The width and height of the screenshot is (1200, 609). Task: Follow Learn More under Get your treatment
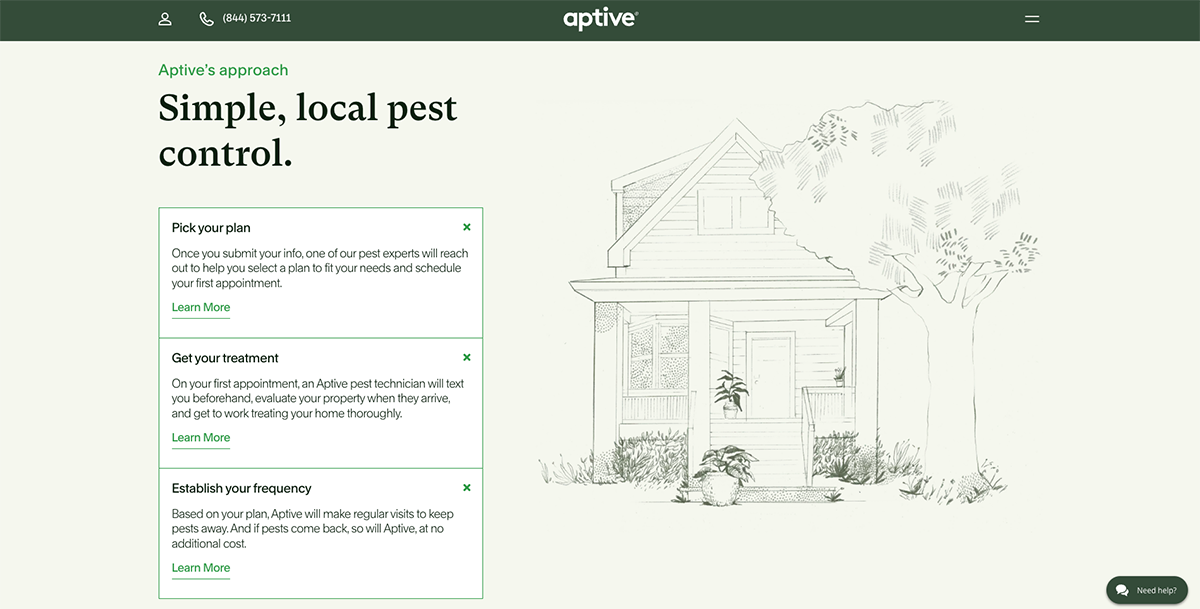tap(201, 438)
